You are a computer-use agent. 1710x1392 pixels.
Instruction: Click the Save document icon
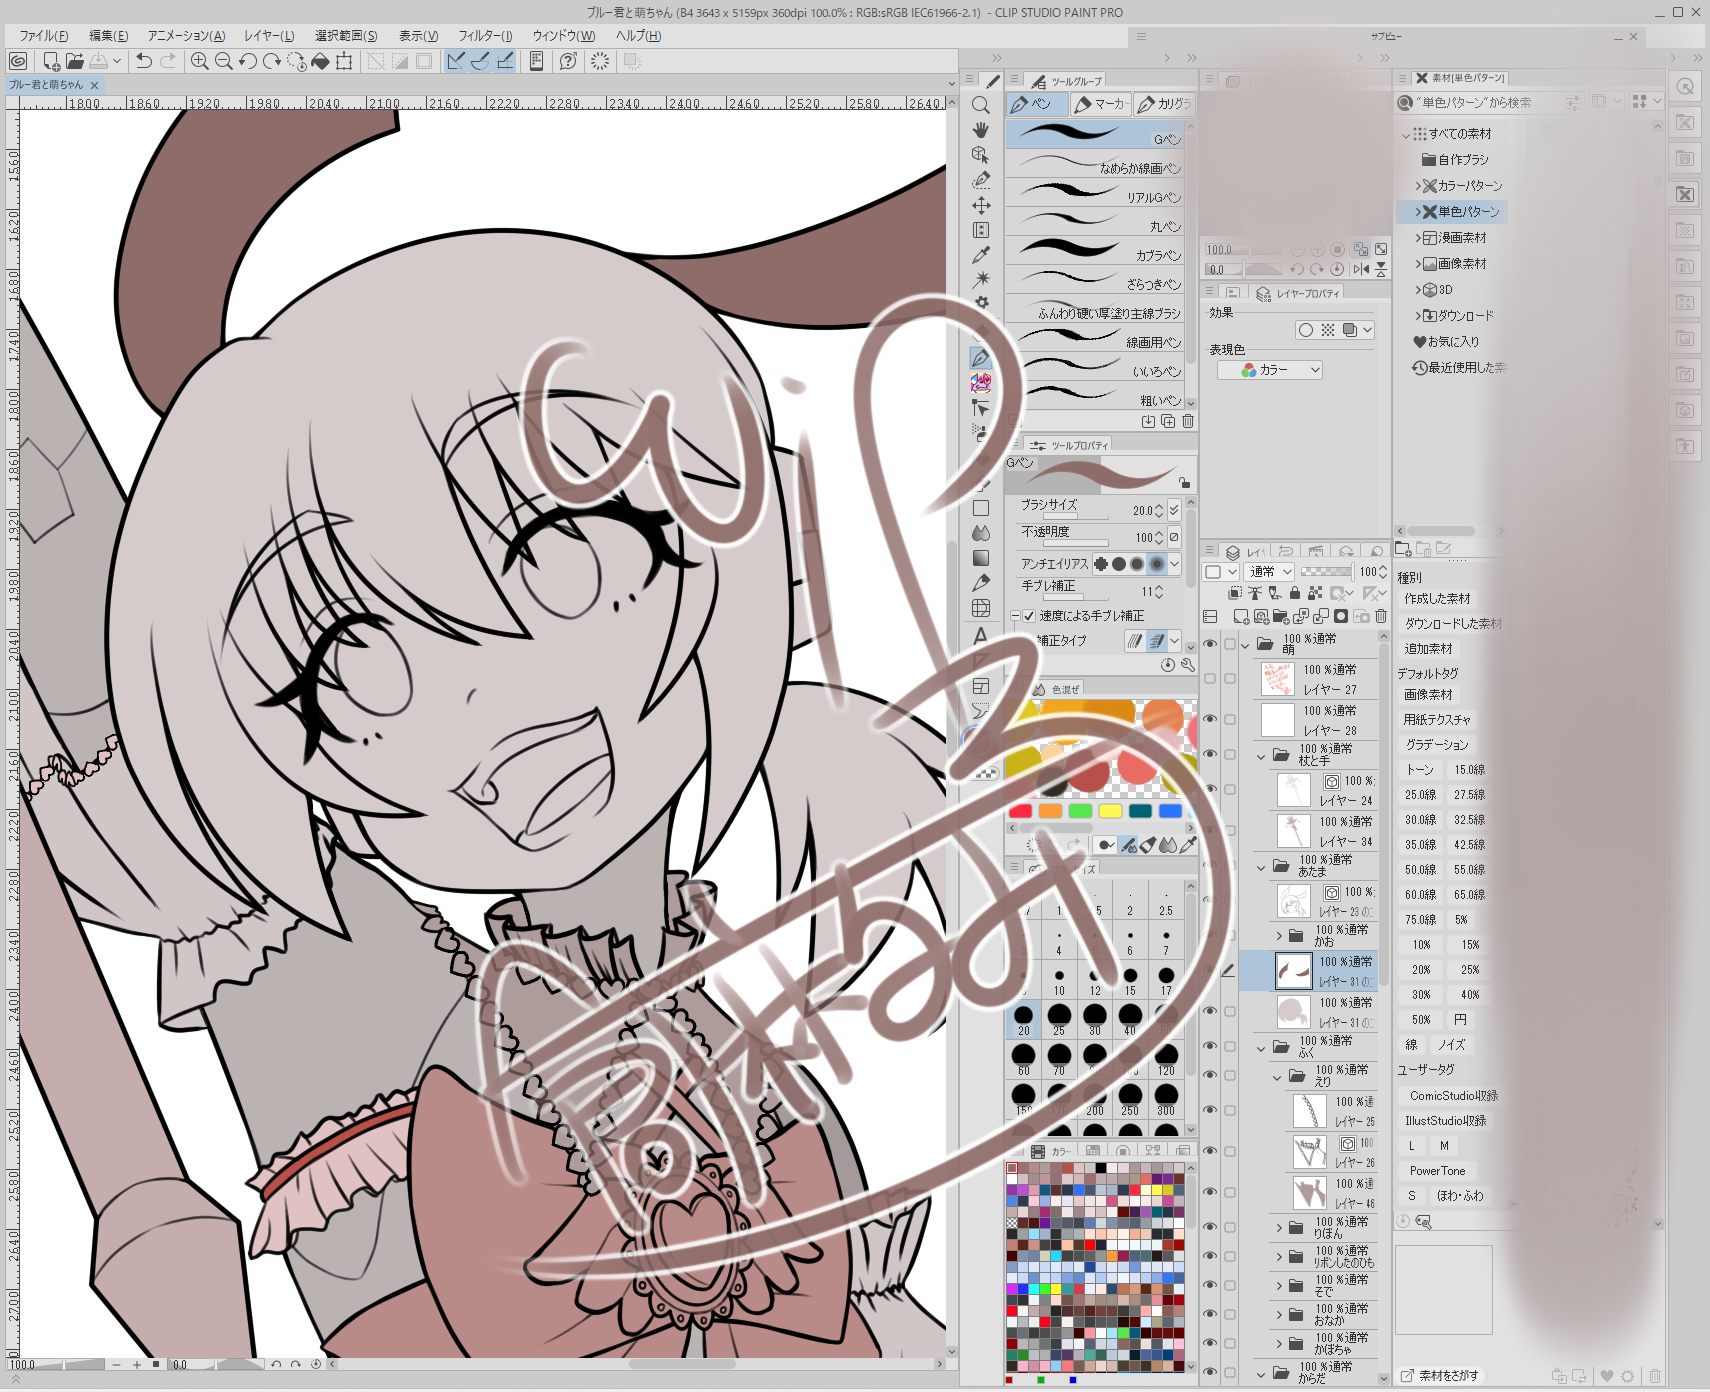pyautogui.click(x=98, y=61)
